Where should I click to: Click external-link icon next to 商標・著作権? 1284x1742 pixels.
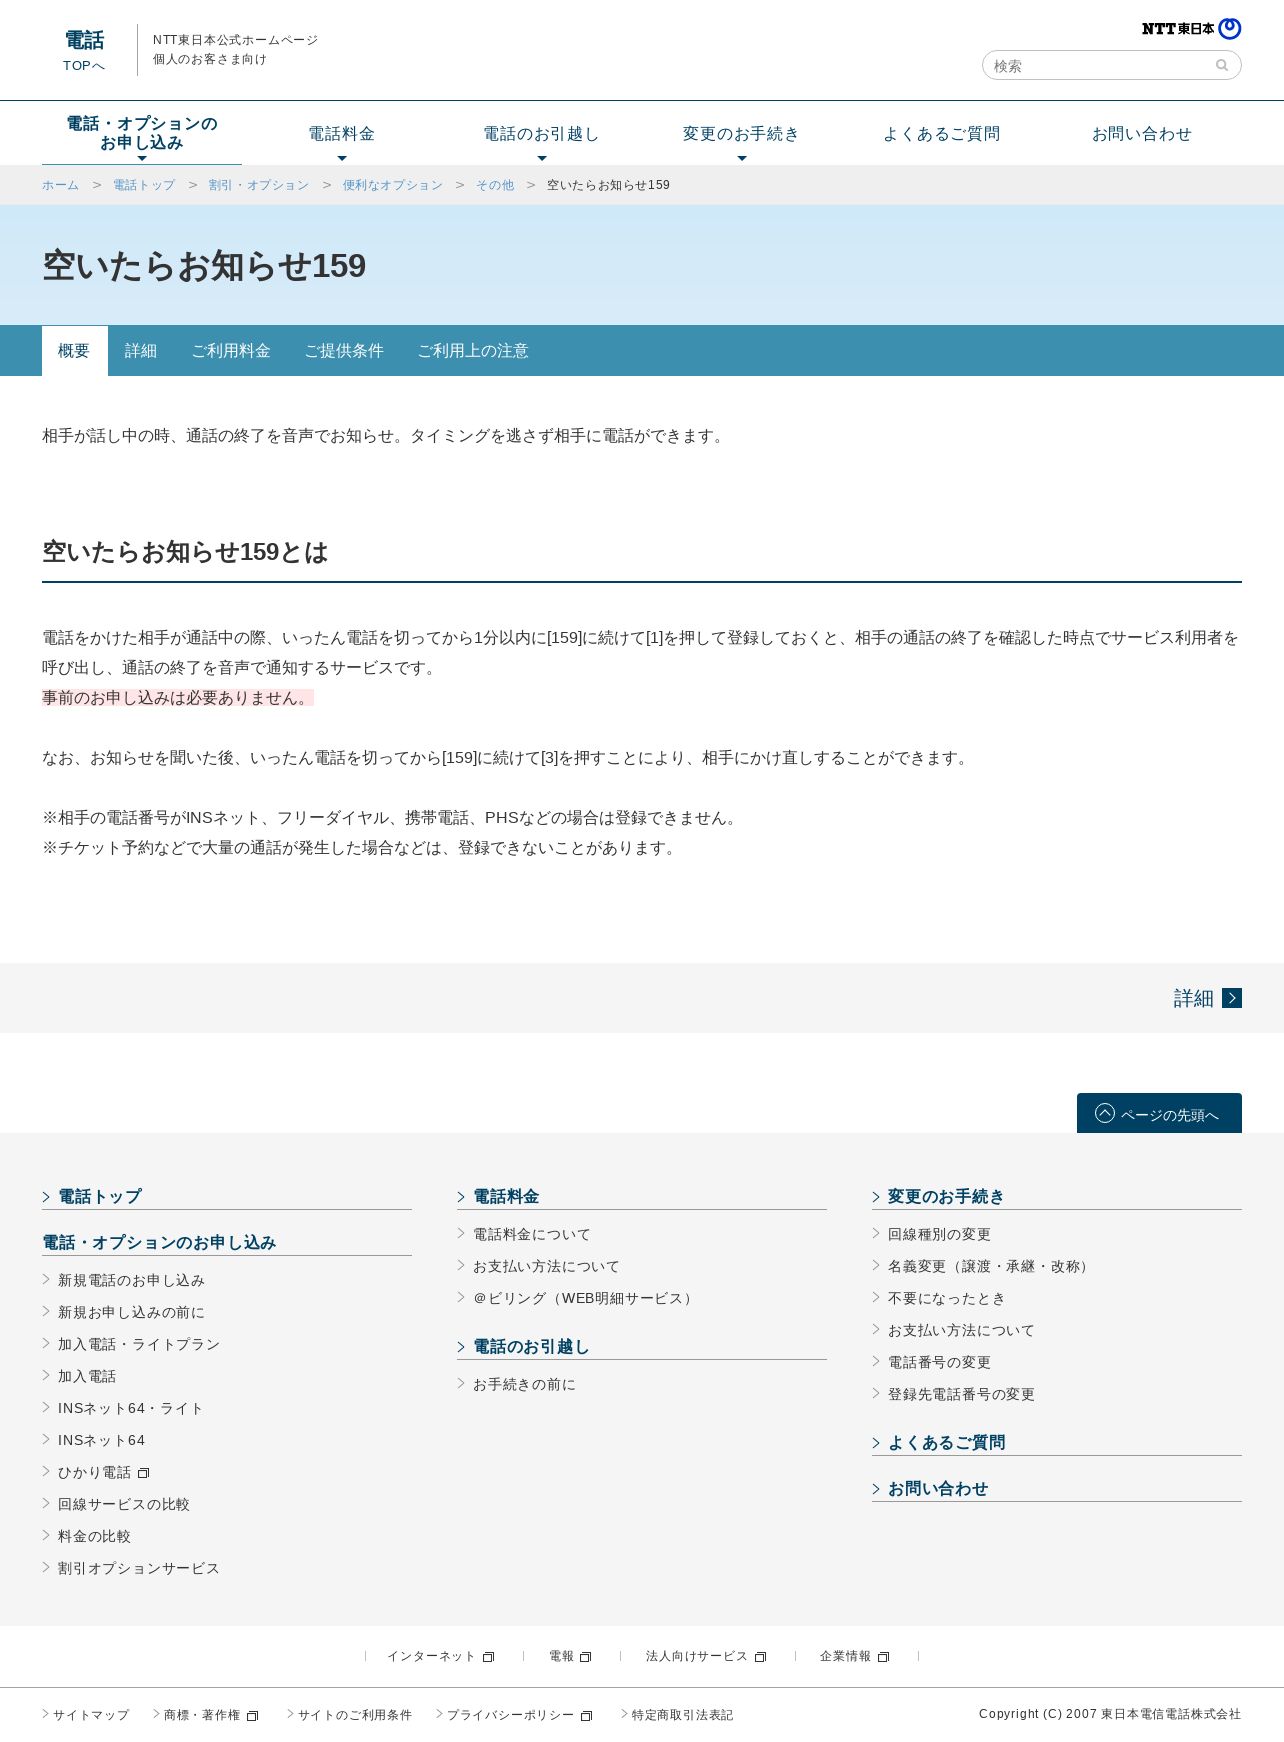(x=252, y=1716)
